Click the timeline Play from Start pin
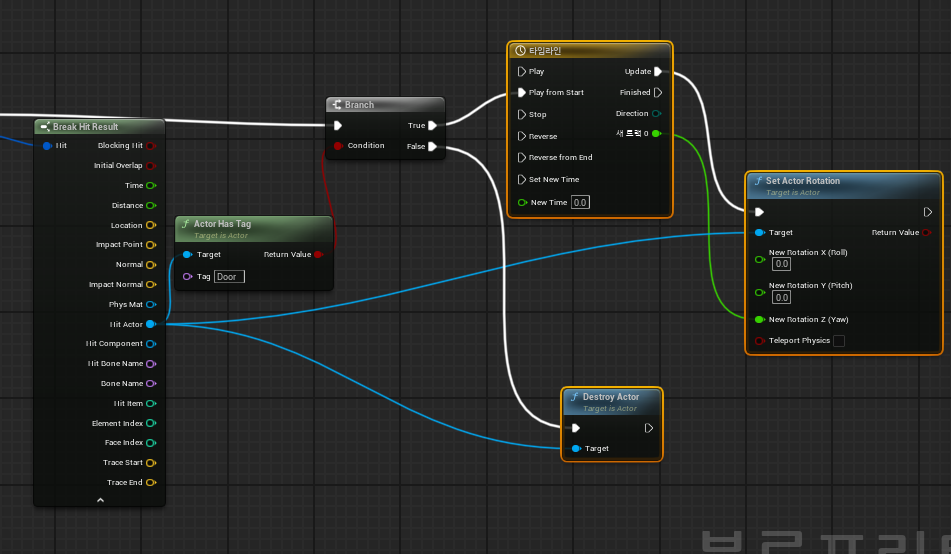The image size is (951, 554). 522,93
